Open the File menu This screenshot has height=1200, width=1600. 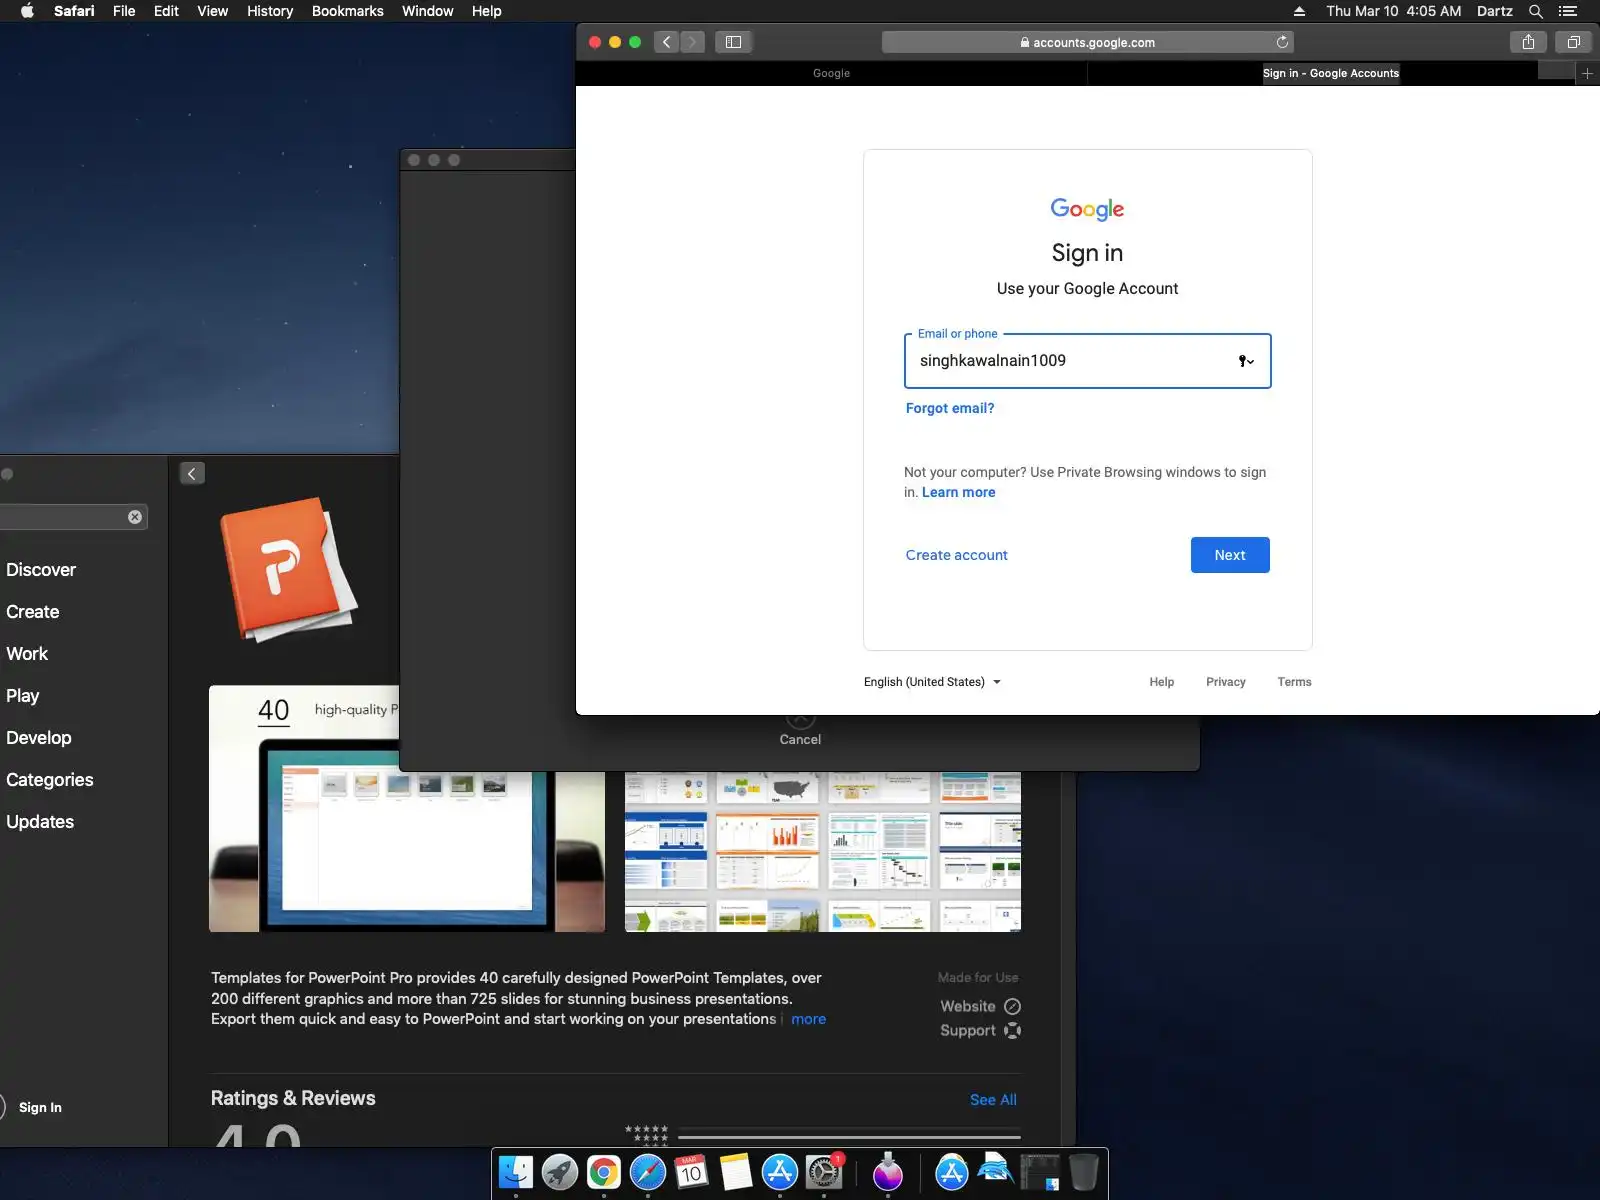pos(124,11)
